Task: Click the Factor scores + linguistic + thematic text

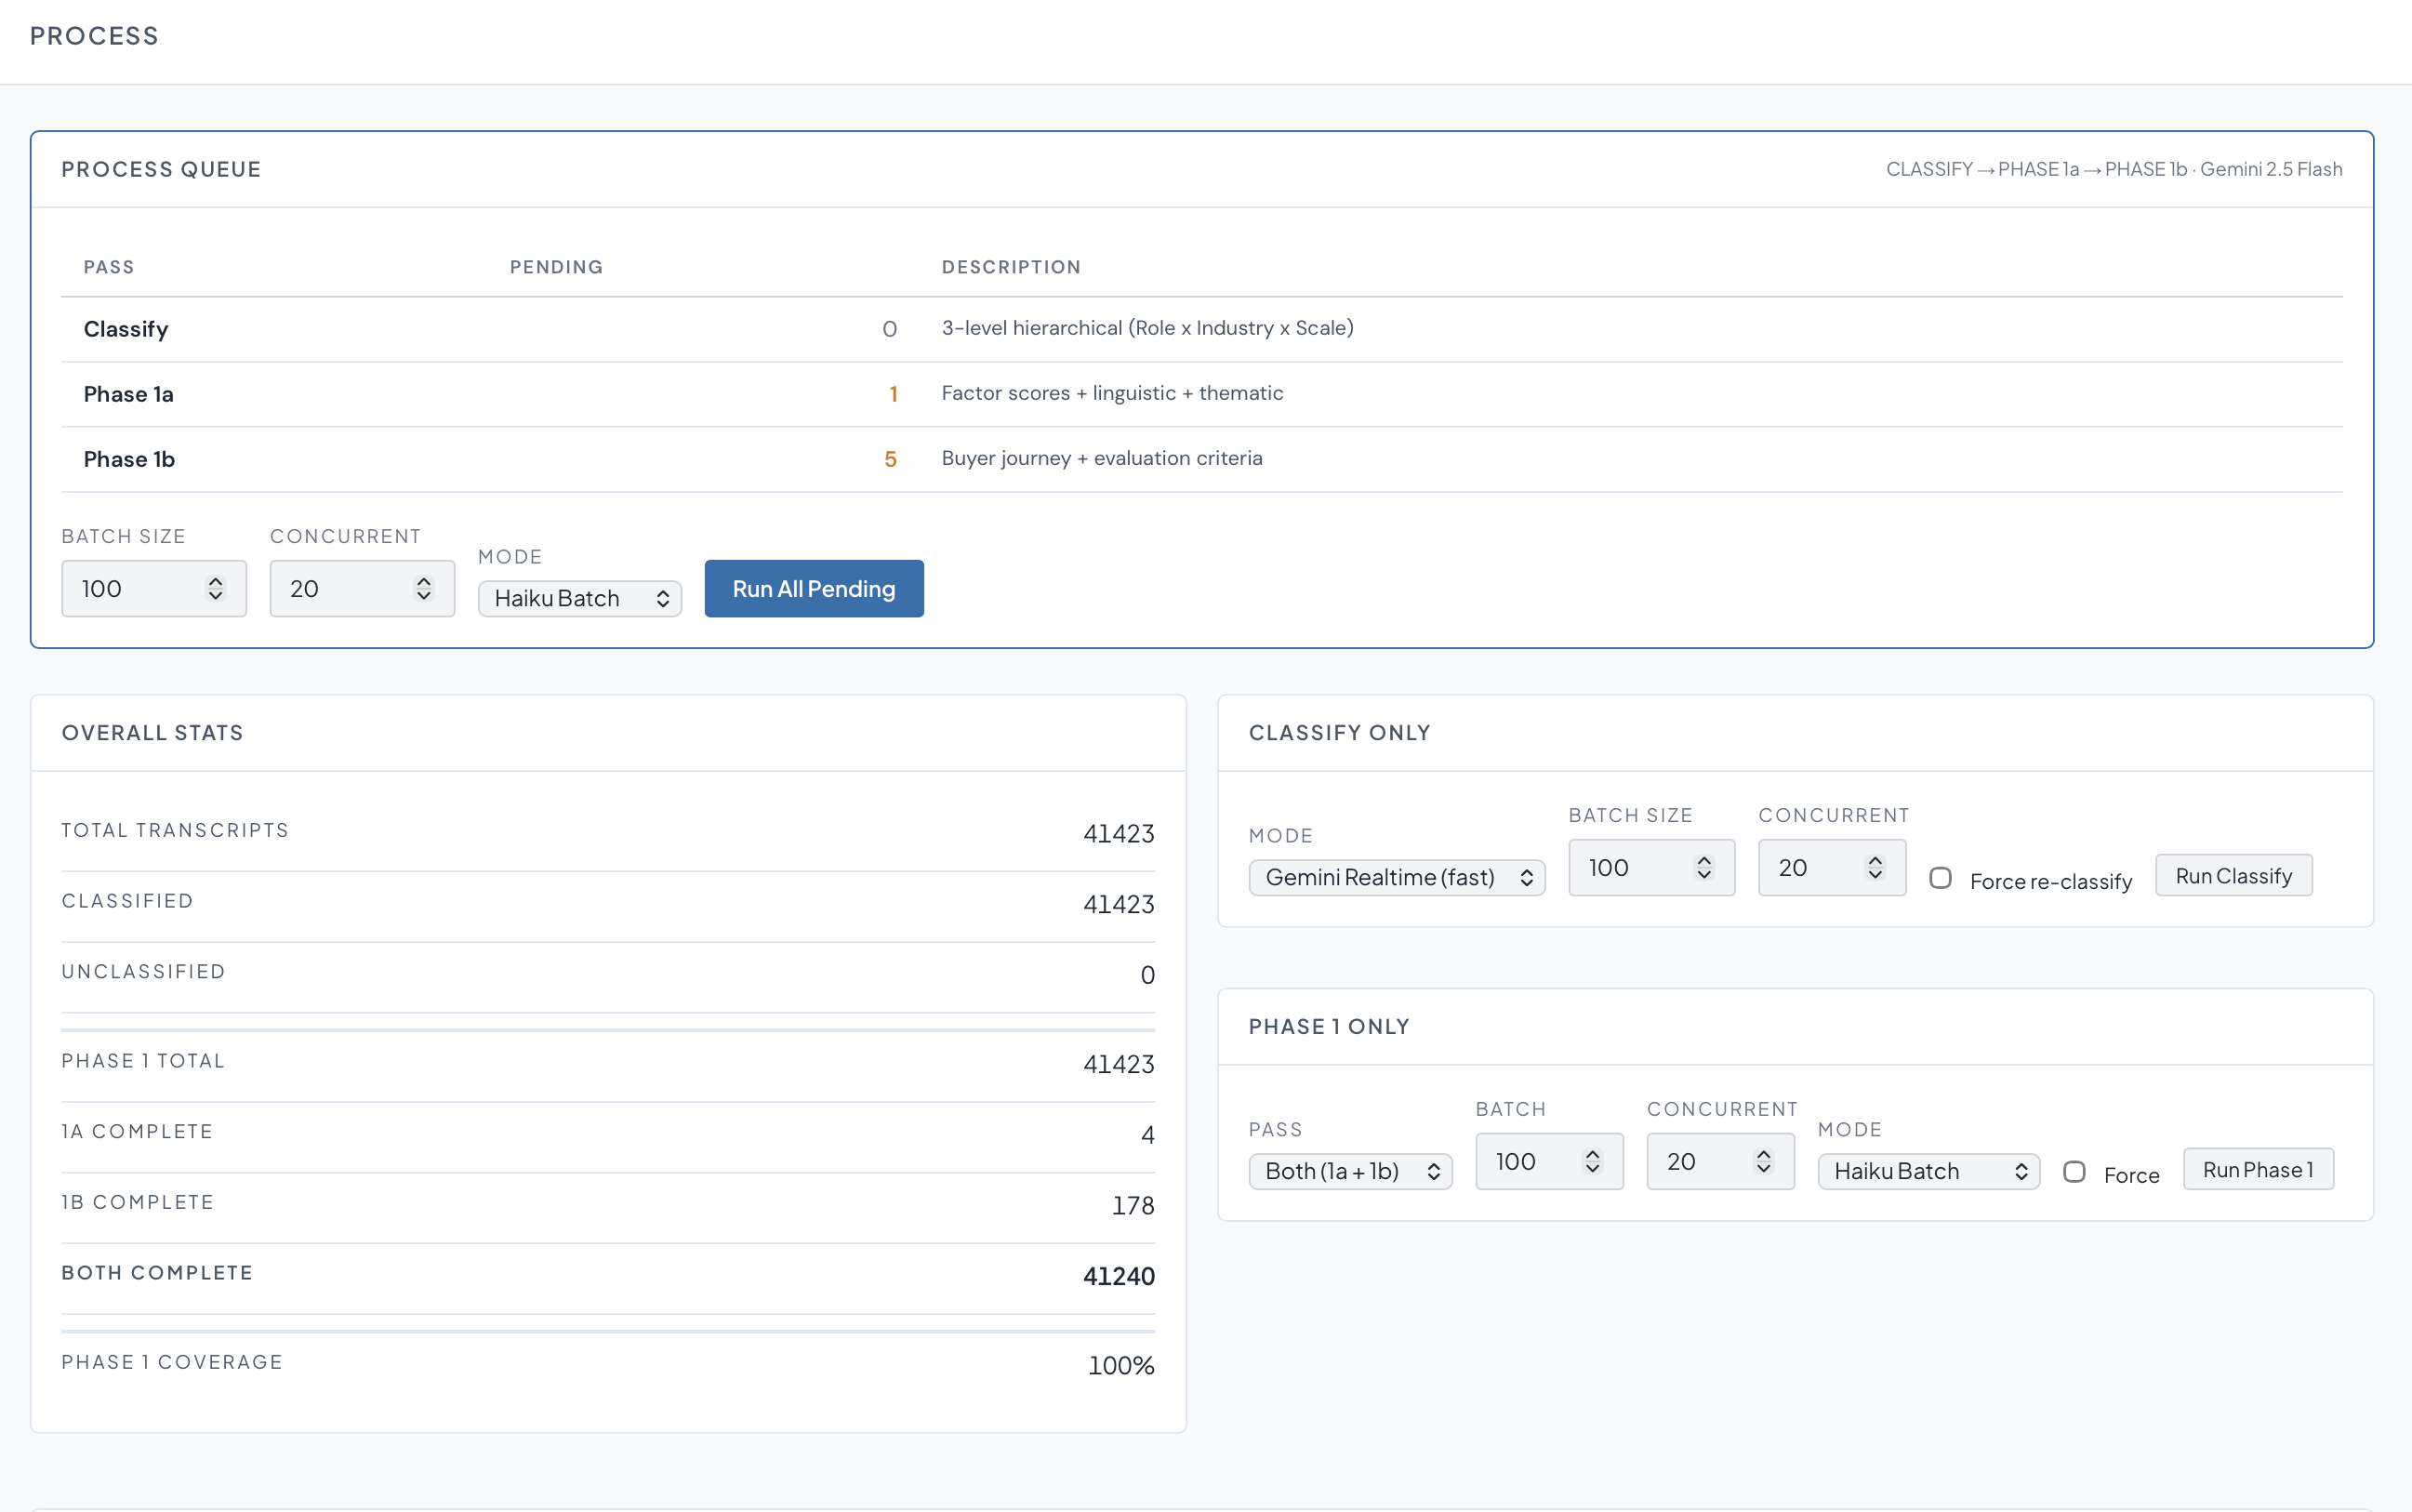Action: pos(1112,393)
